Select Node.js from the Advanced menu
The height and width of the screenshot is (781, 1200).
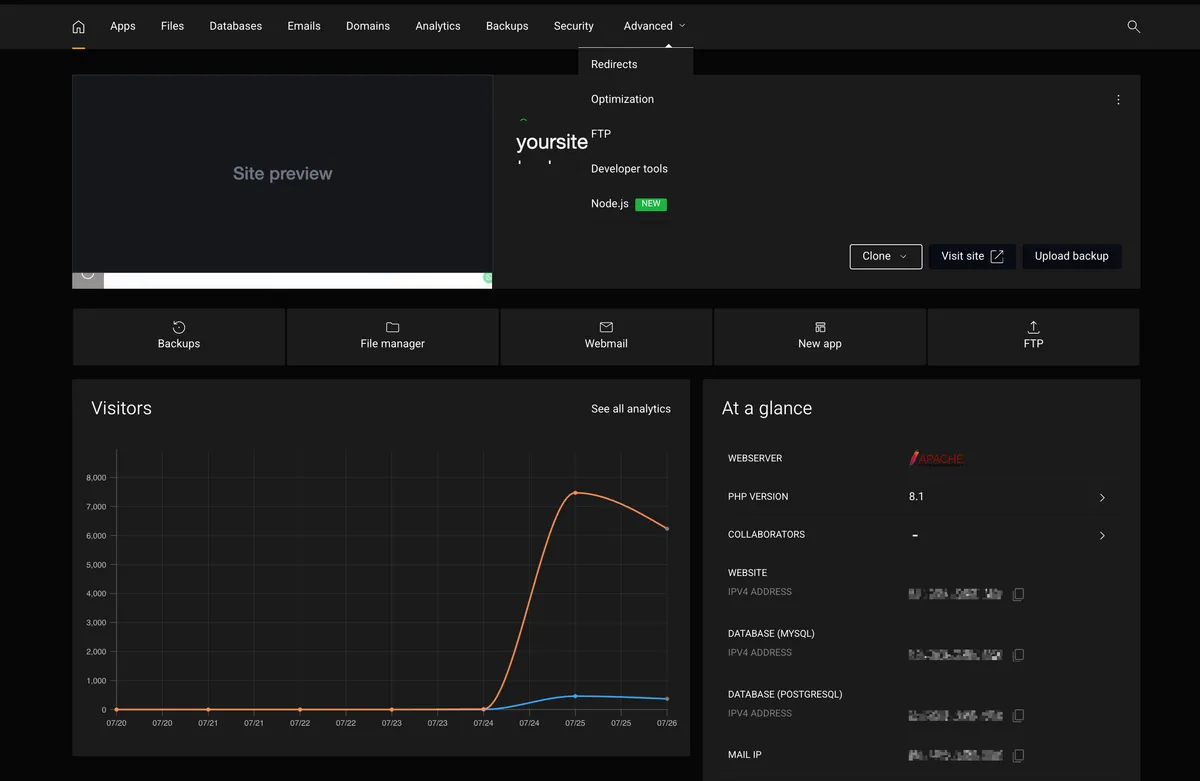click(x=610, y=204)
